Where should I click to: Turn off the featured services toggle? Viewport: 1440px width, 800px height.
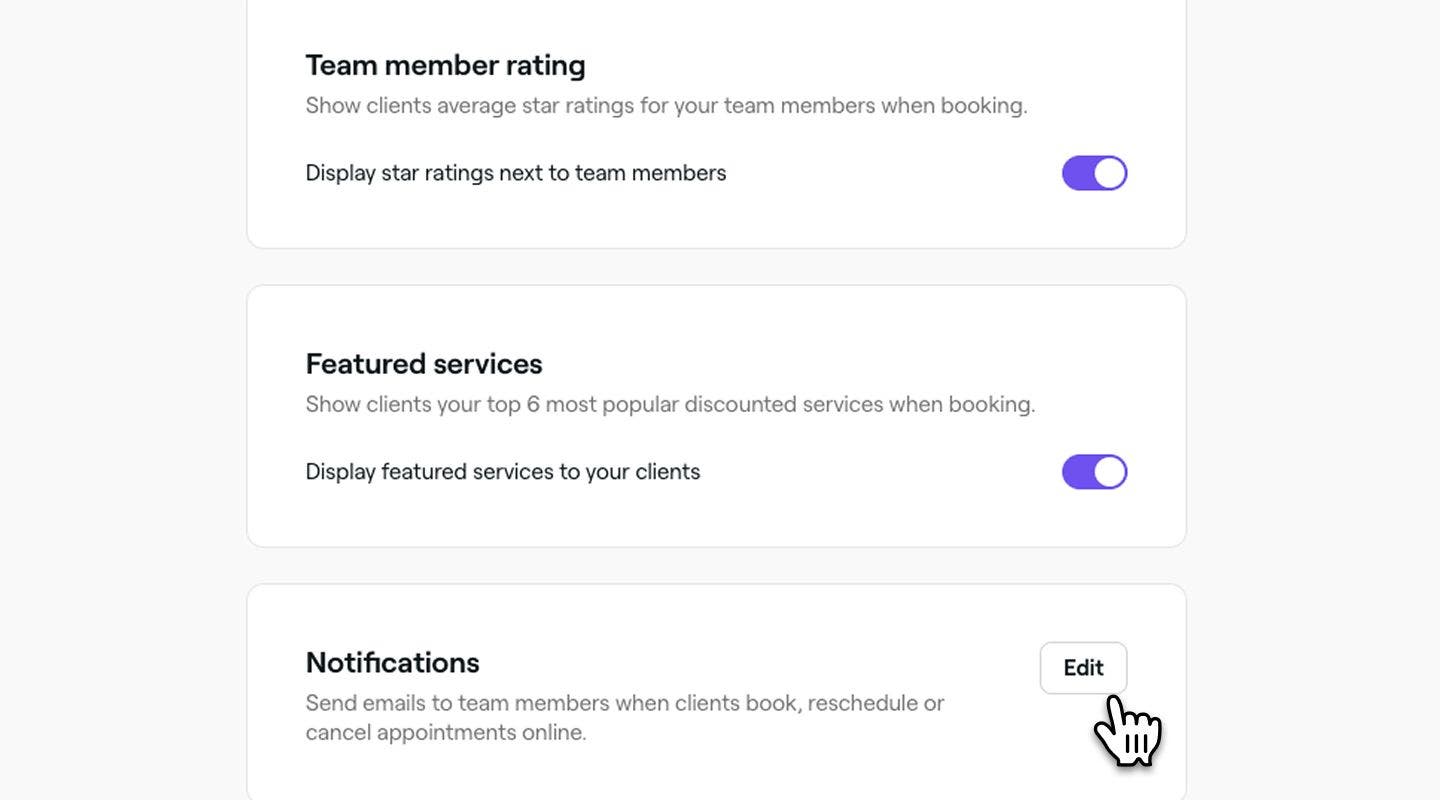click(x=1094, y=472)
